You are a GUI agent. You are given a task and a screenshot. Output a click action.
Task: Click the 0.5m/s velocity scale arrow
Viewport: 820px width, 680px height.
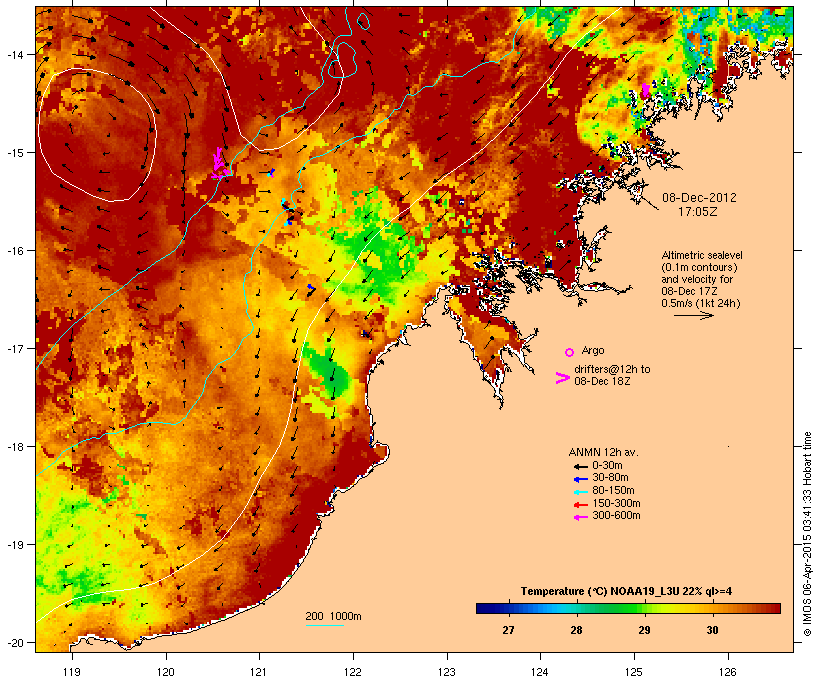tap(694, 315)
